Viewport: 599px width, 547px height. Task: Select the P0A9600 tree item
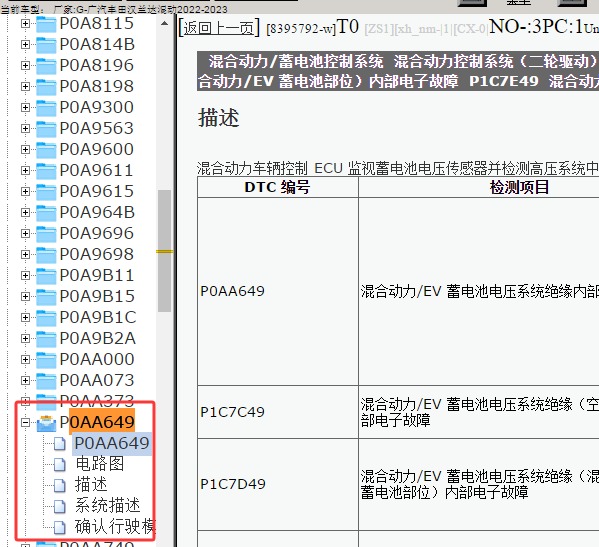tap(97, 150)
